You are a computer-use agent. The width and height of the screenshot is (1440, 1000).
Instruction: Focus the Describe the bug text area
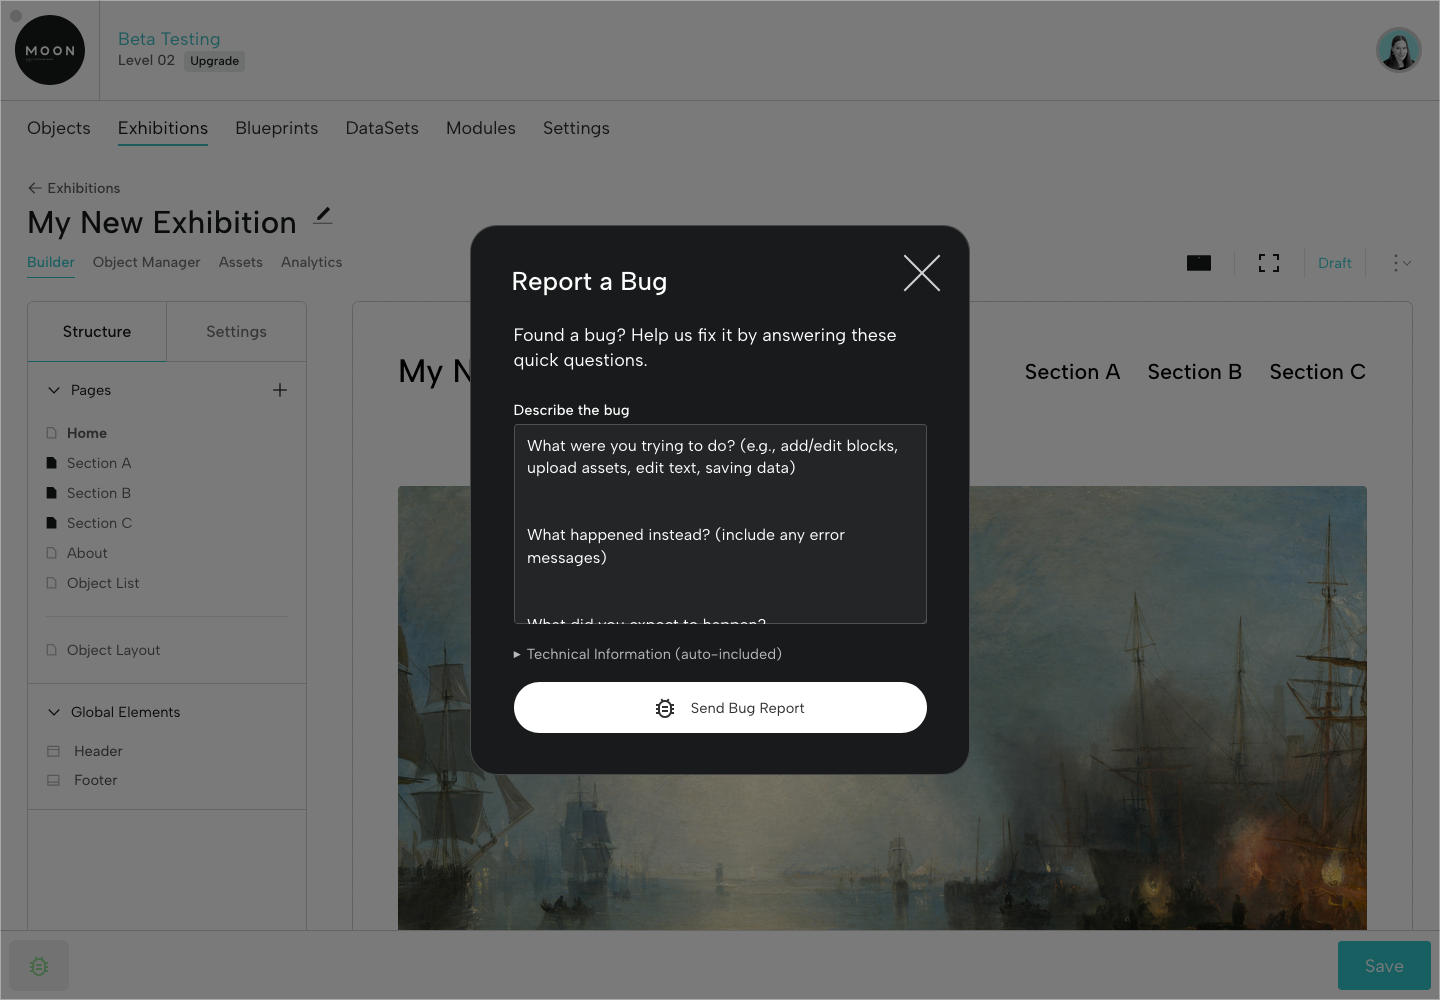point(720,524)
